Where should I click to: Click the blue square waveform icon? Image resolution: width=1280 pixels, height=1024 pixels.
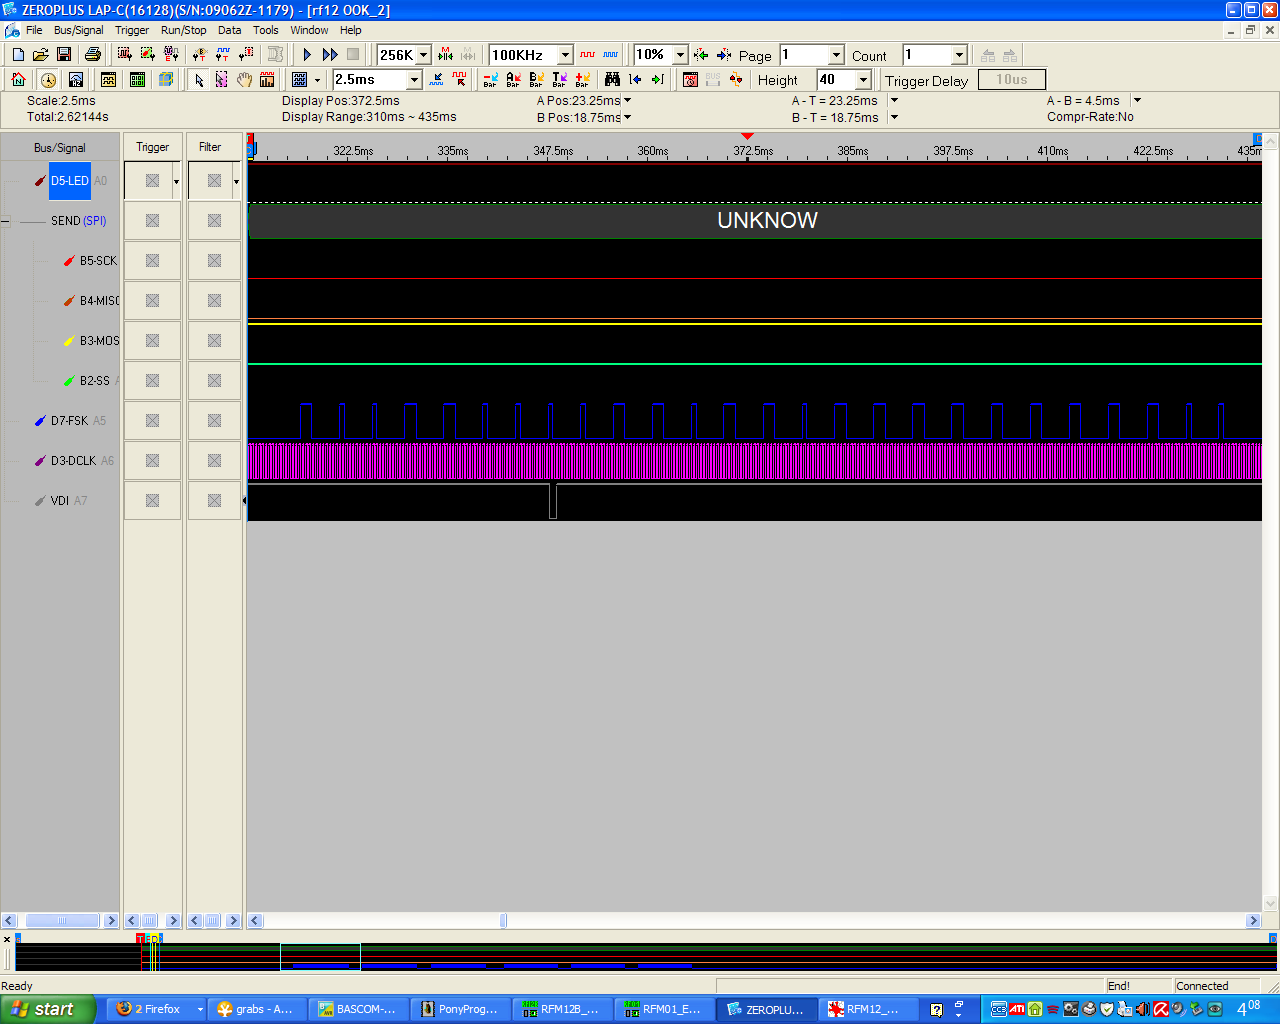pos(610,55)
